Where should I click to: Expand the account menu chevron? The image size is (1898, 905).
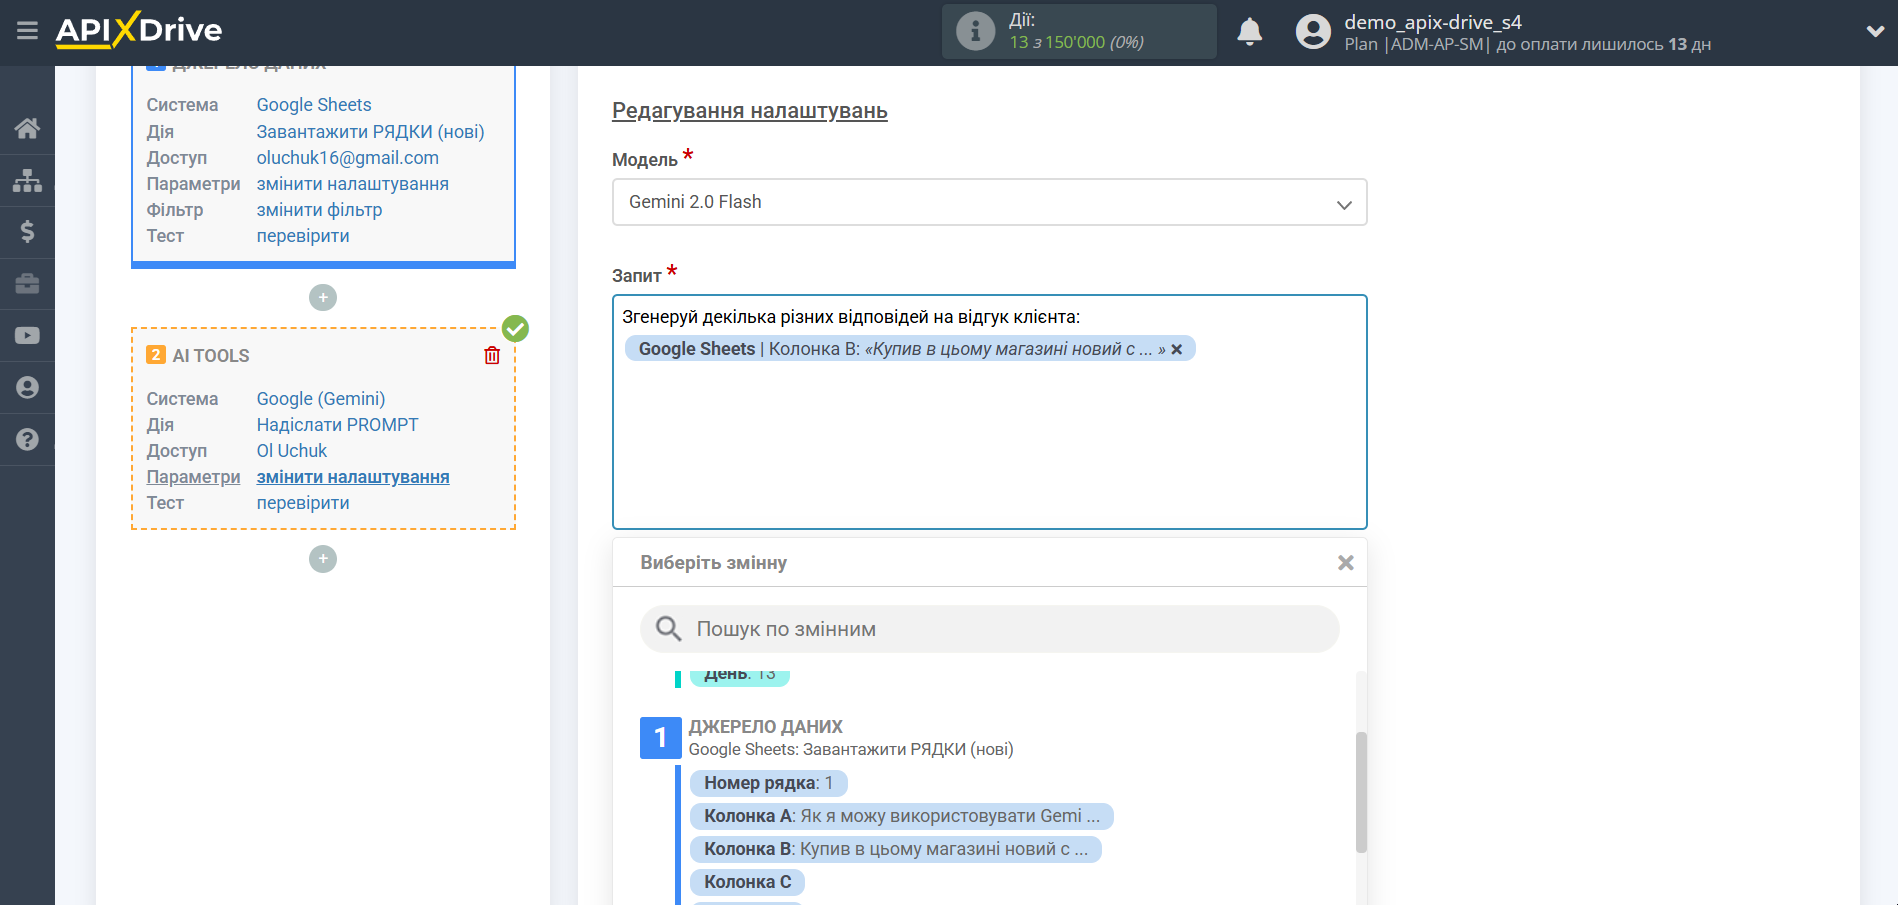1875,32
